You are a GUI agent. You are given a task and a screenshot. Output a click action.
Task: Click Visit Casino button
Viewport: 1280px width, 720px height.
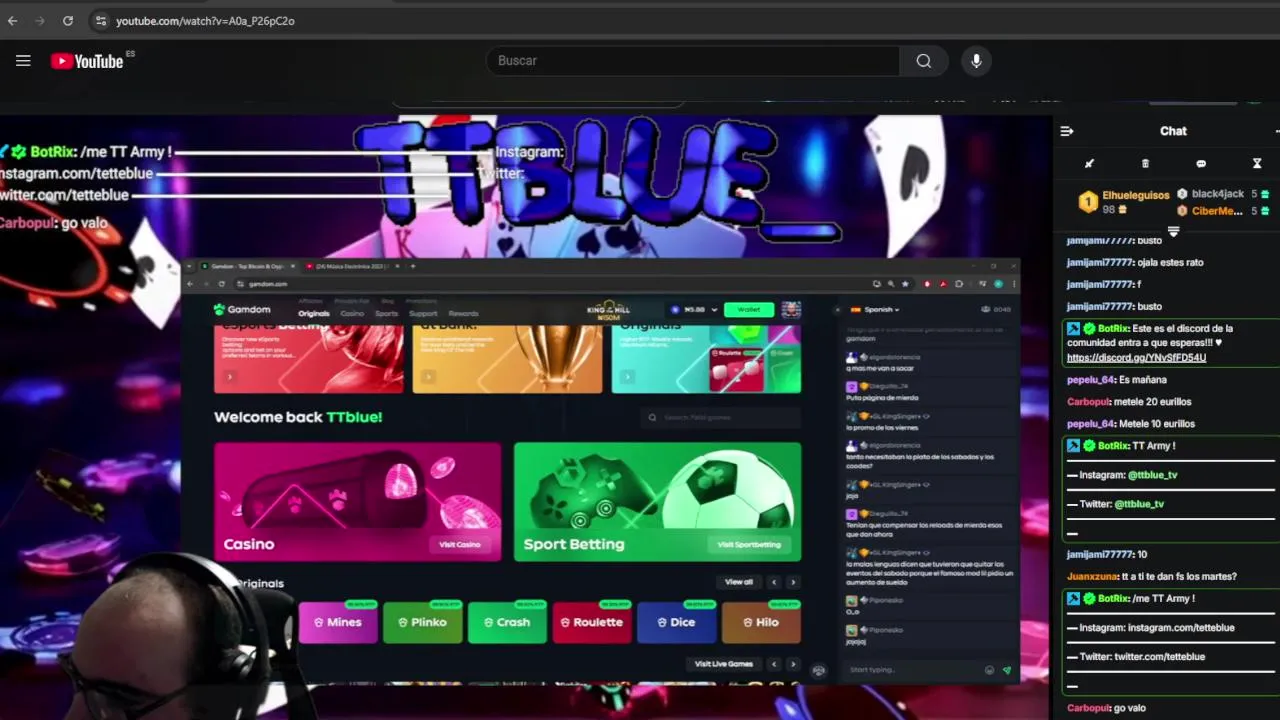(460, 544)
